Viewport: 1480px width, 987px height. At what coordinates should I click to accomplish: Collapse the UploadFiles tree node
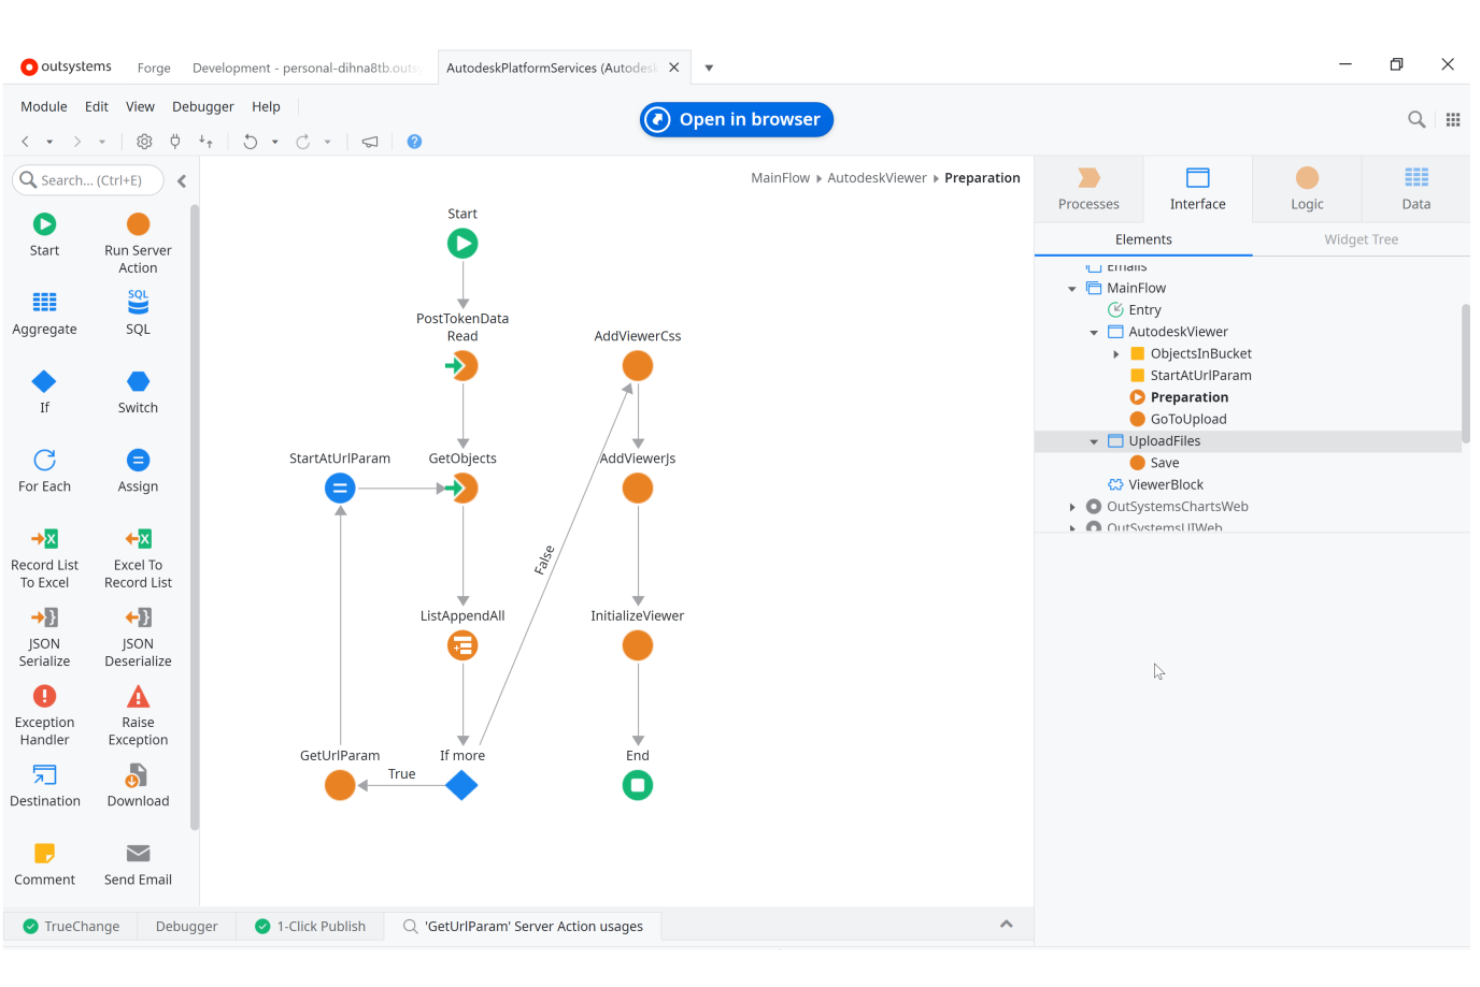[x=1094, y=441]
